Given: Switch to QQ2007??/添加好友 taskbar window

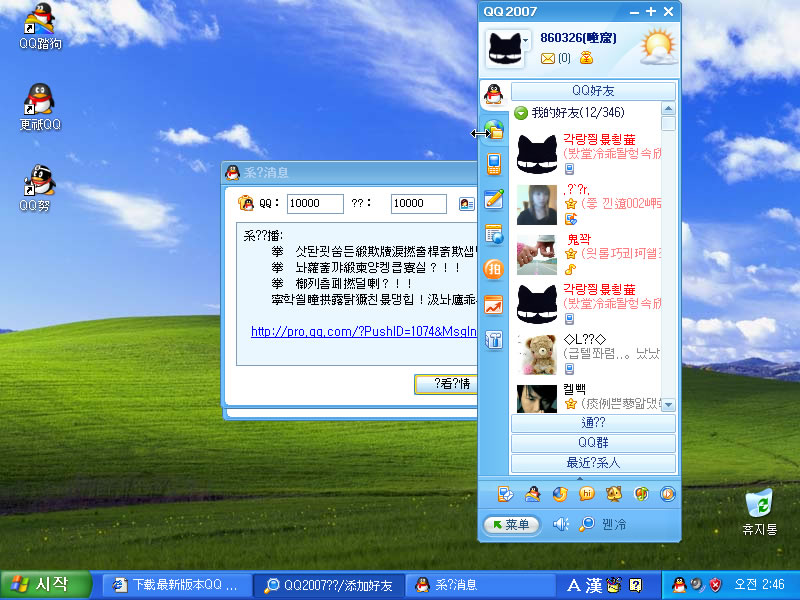Looking at the screenshot, I should point(329,585).
